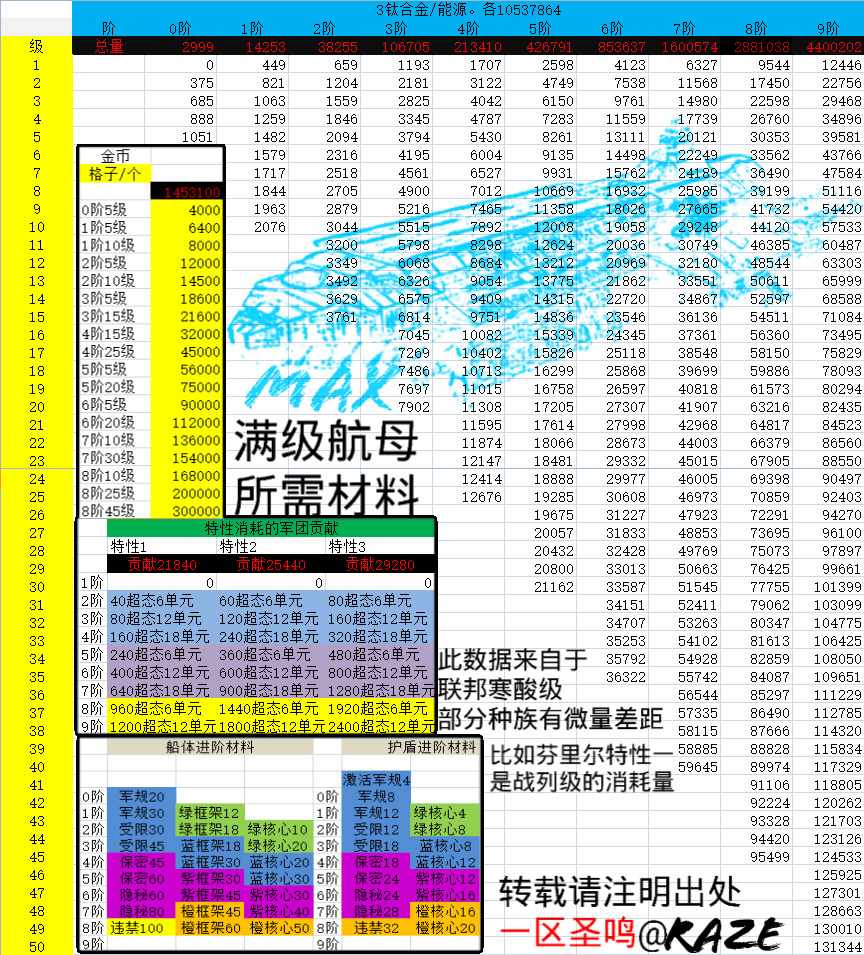Select cell '1200超态12单元'

pos(162,727)
